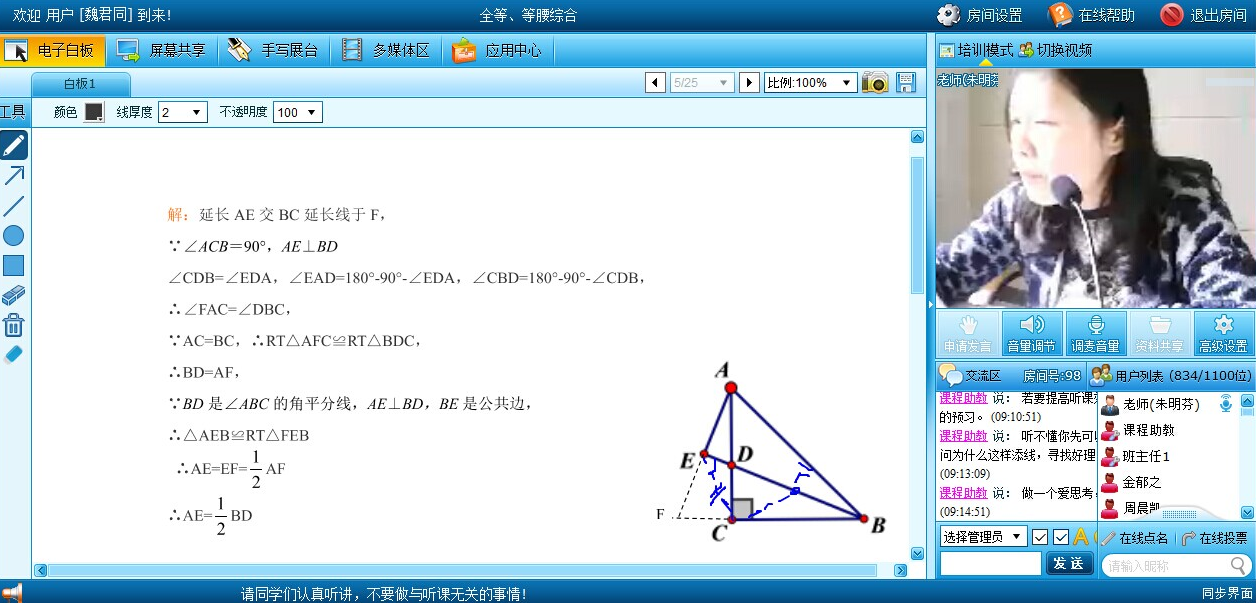Click whiteboard scroll-down arrow button
The width and height of the screenshot is (1256, 603).
click(x=916, y=553)
